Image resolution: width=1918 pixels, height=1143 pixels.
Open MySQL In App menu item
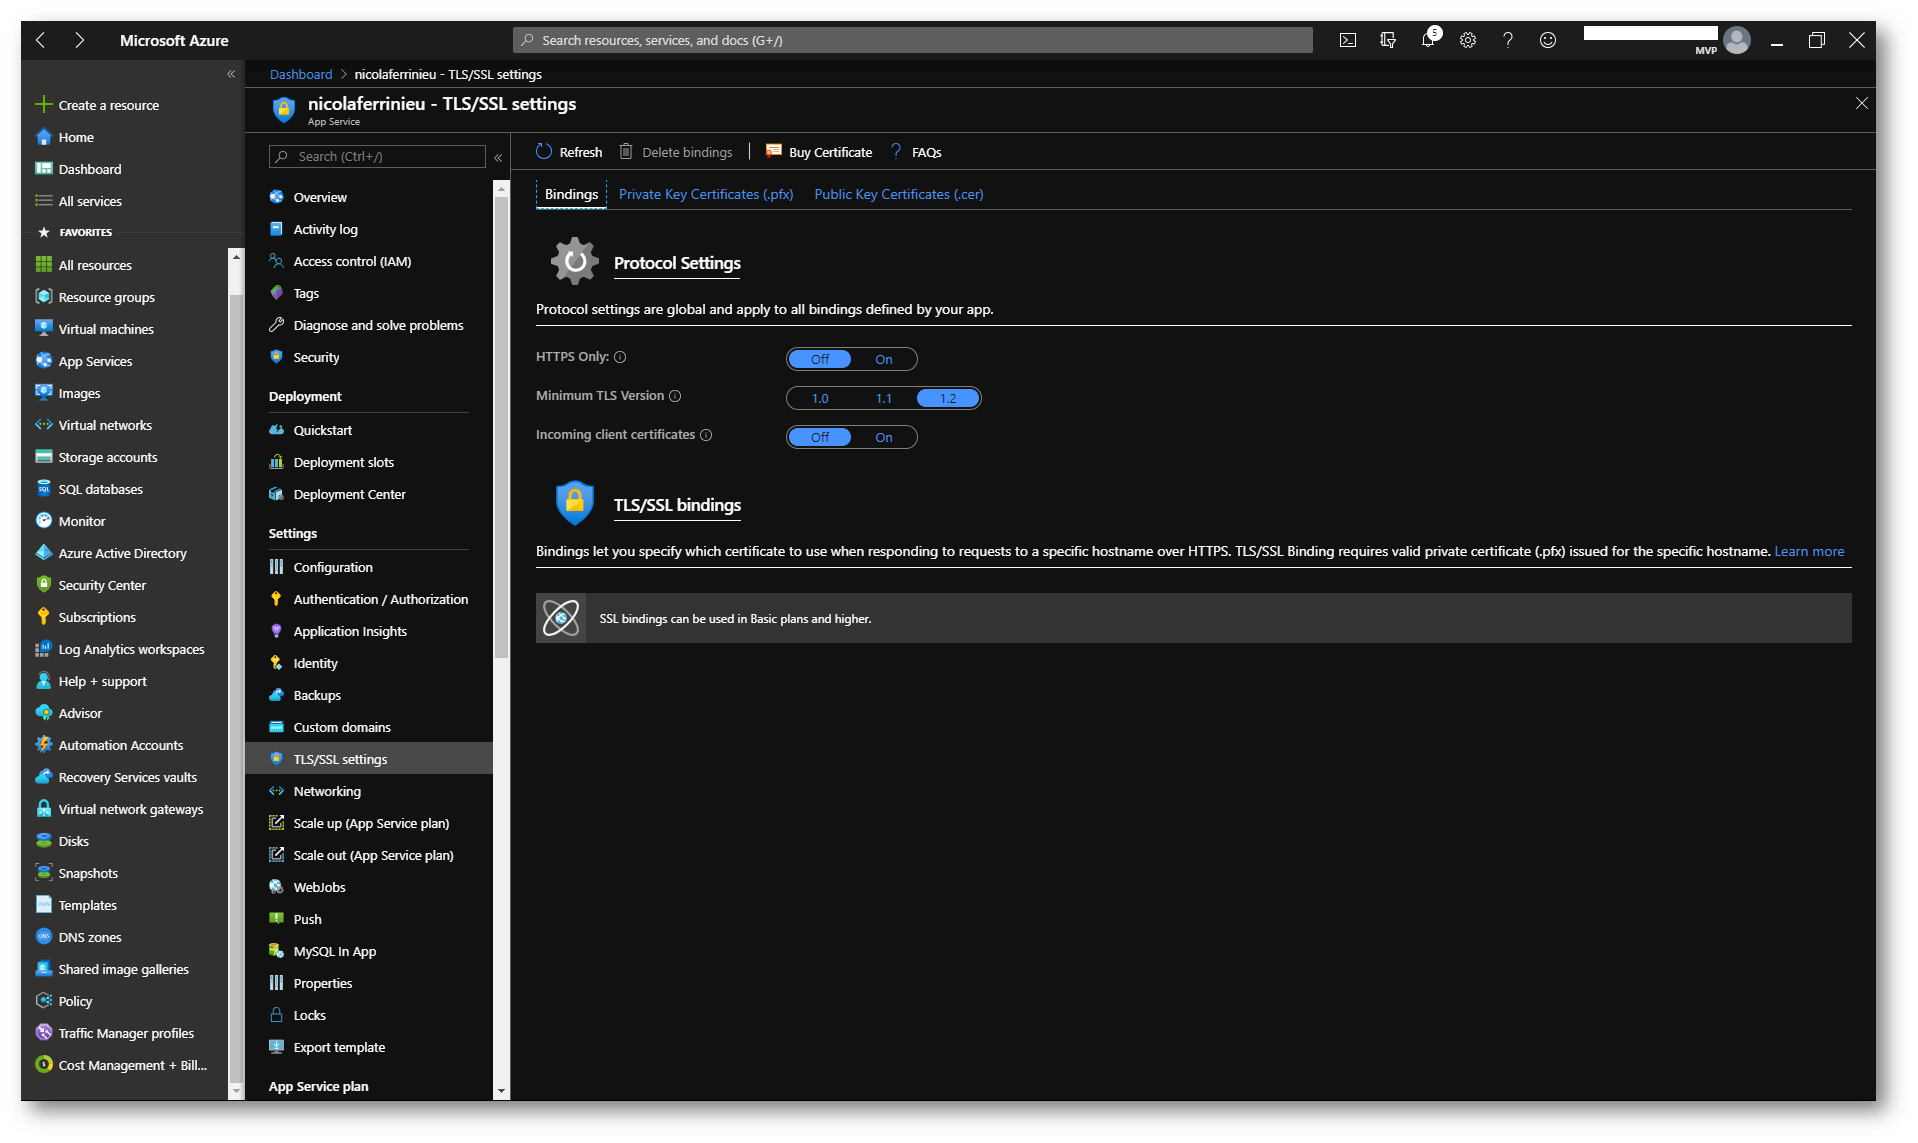334,951
